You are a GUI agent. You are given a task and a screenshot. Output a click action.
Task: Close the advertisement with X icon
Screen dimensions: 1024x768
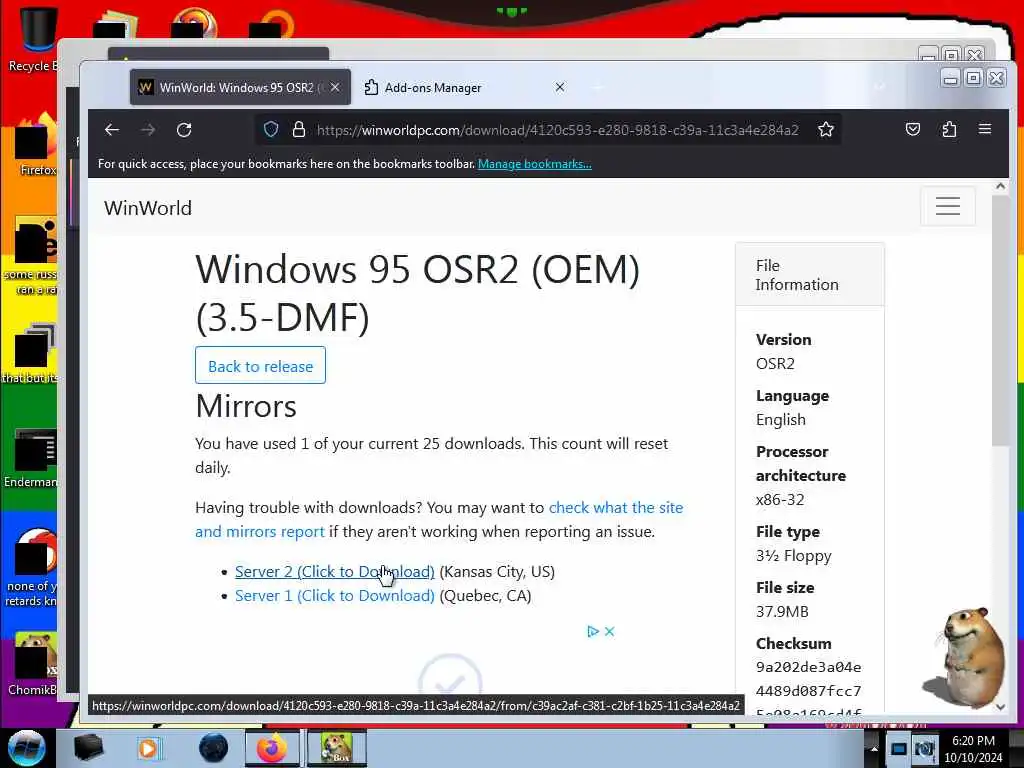click(x=609, y=632)
